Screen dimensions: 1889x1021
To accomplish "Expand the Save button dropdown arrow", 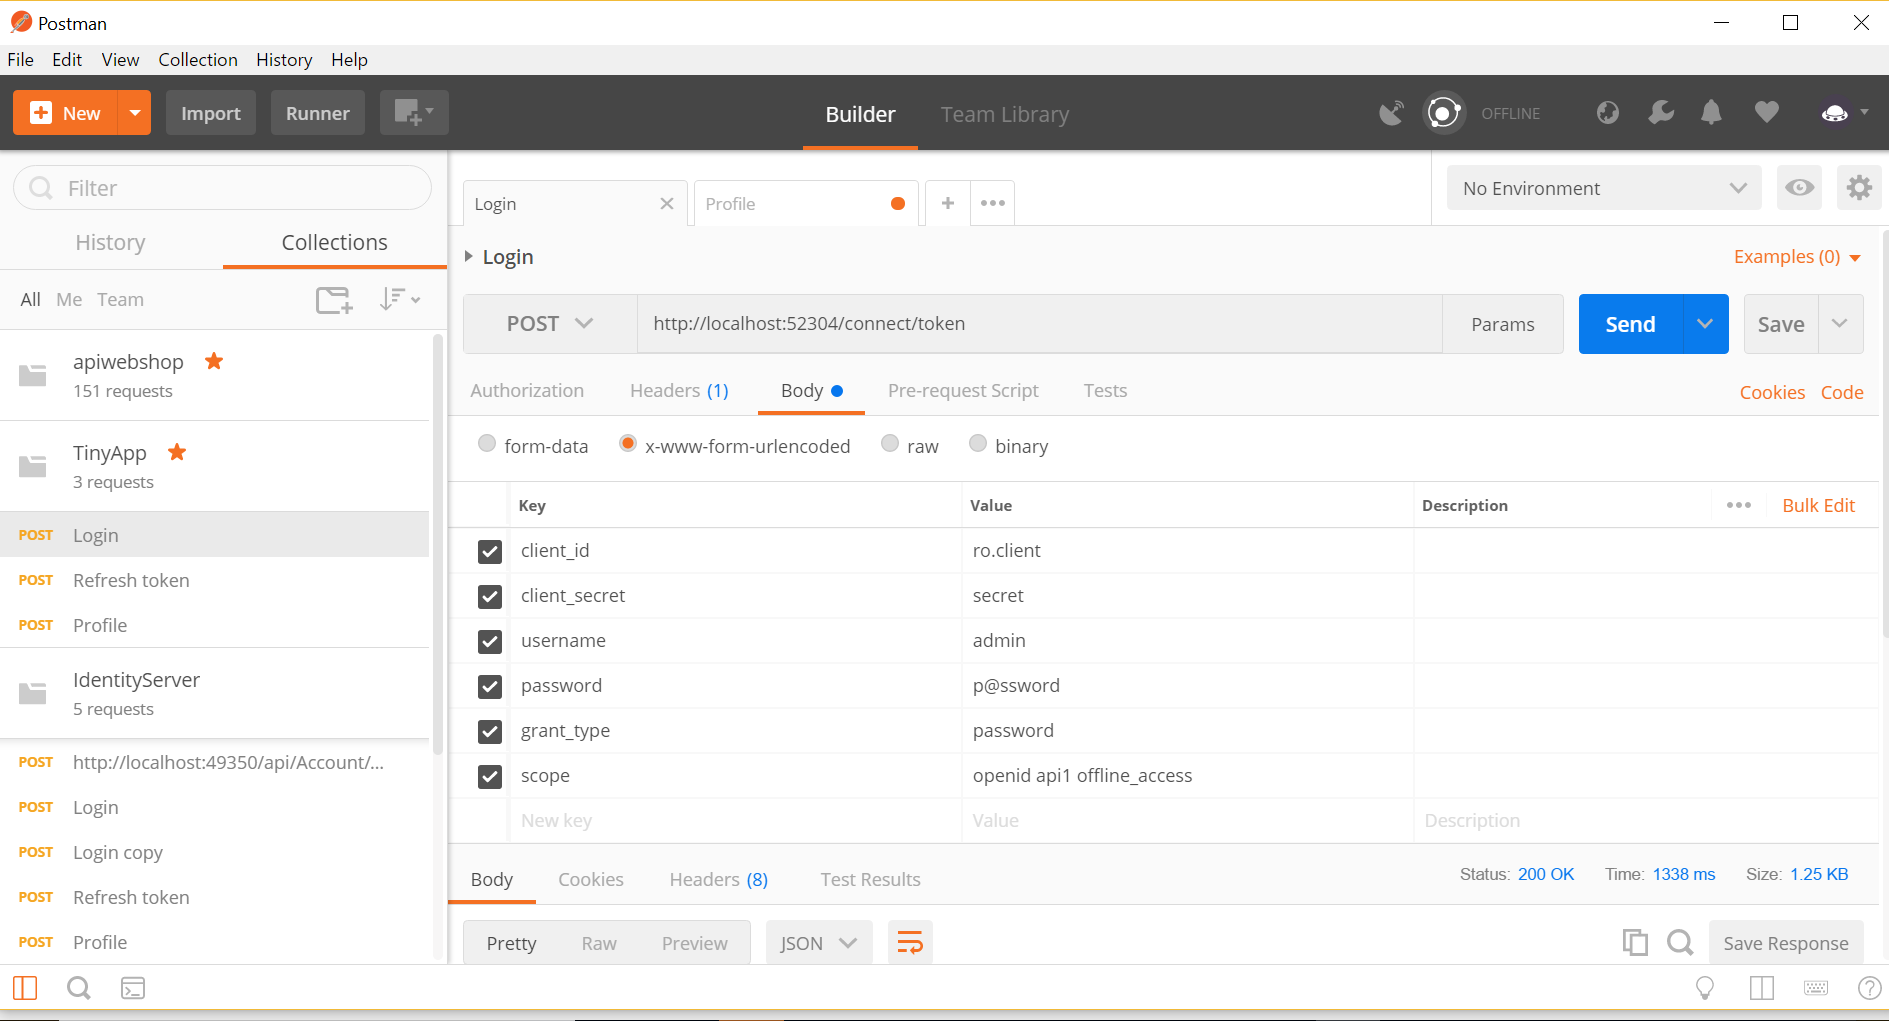I will click(1840, 324).
